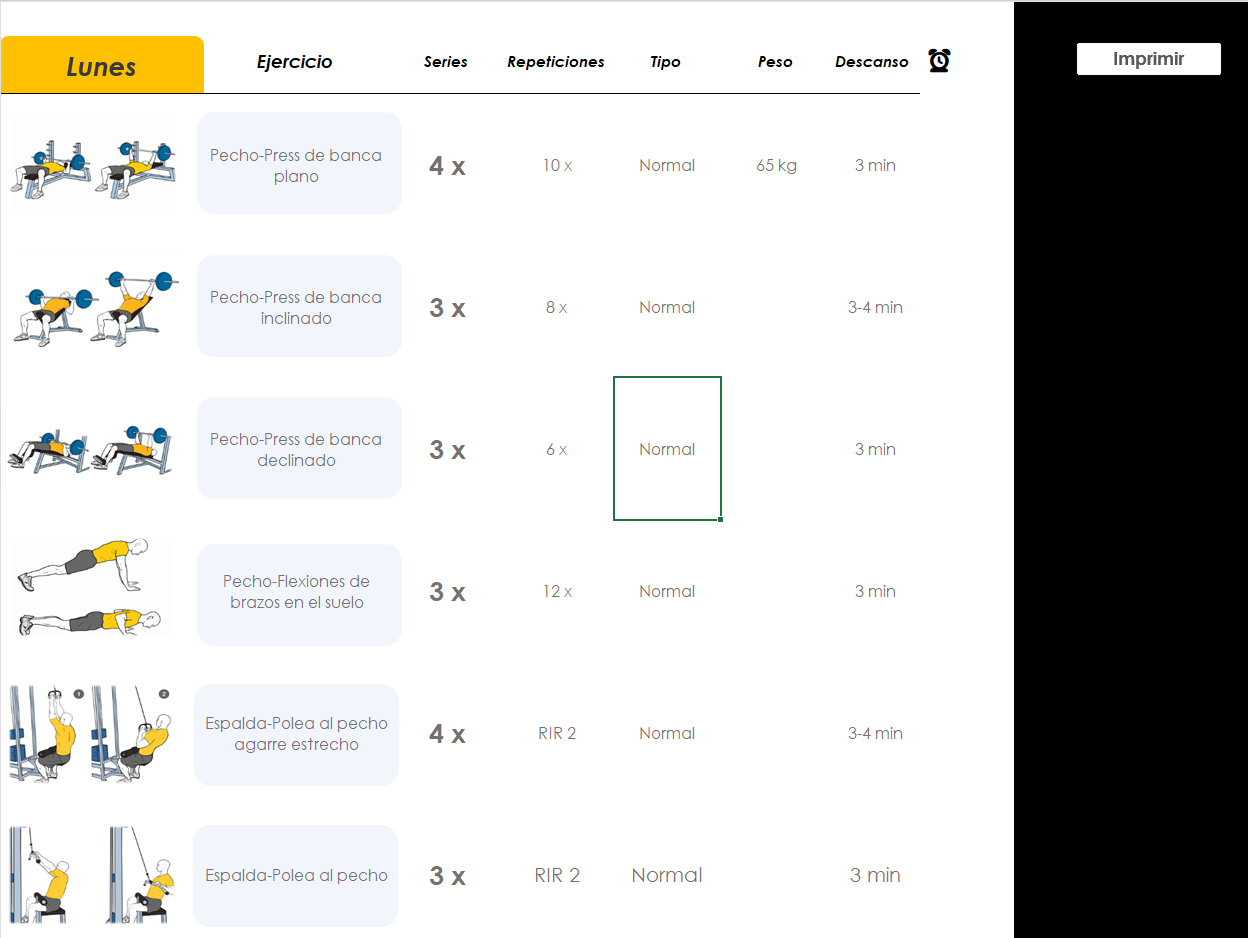Click the Descanso column header
Viewport: 1248px width, 938px height.
click(871, 62)
